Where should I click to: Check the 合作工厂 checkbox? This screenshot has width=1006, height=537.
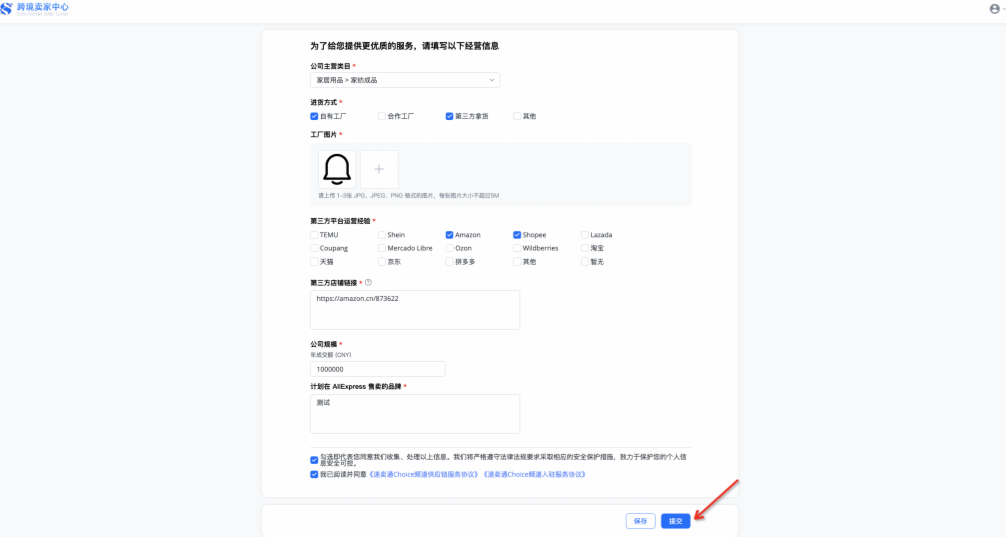click(382, 116)
